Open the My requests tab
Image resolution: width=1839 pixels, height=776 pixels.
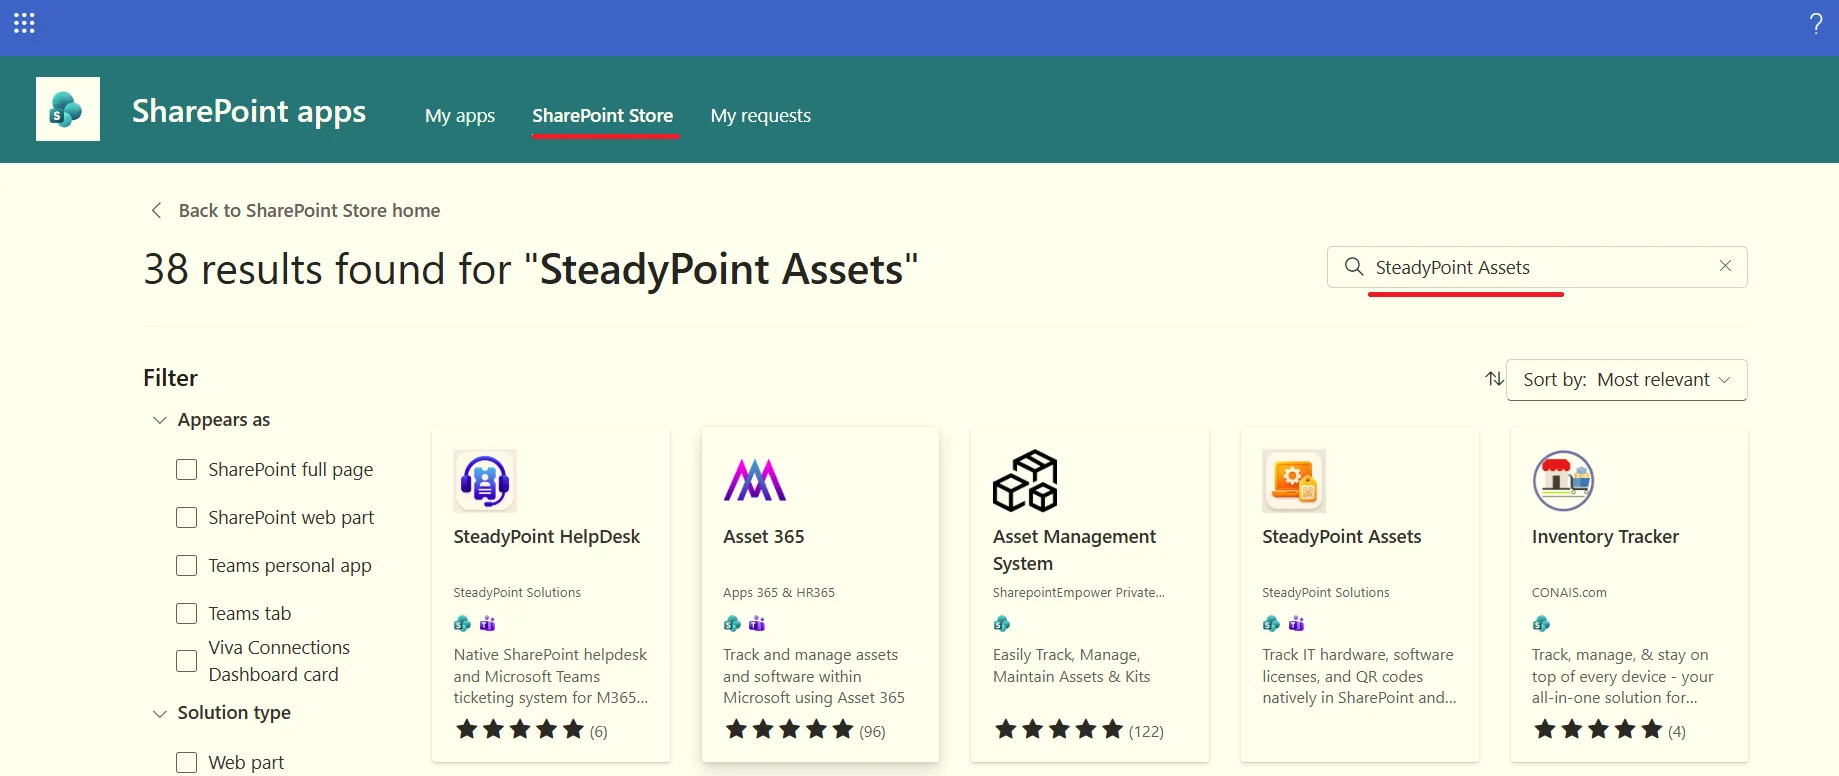(761, 116)
